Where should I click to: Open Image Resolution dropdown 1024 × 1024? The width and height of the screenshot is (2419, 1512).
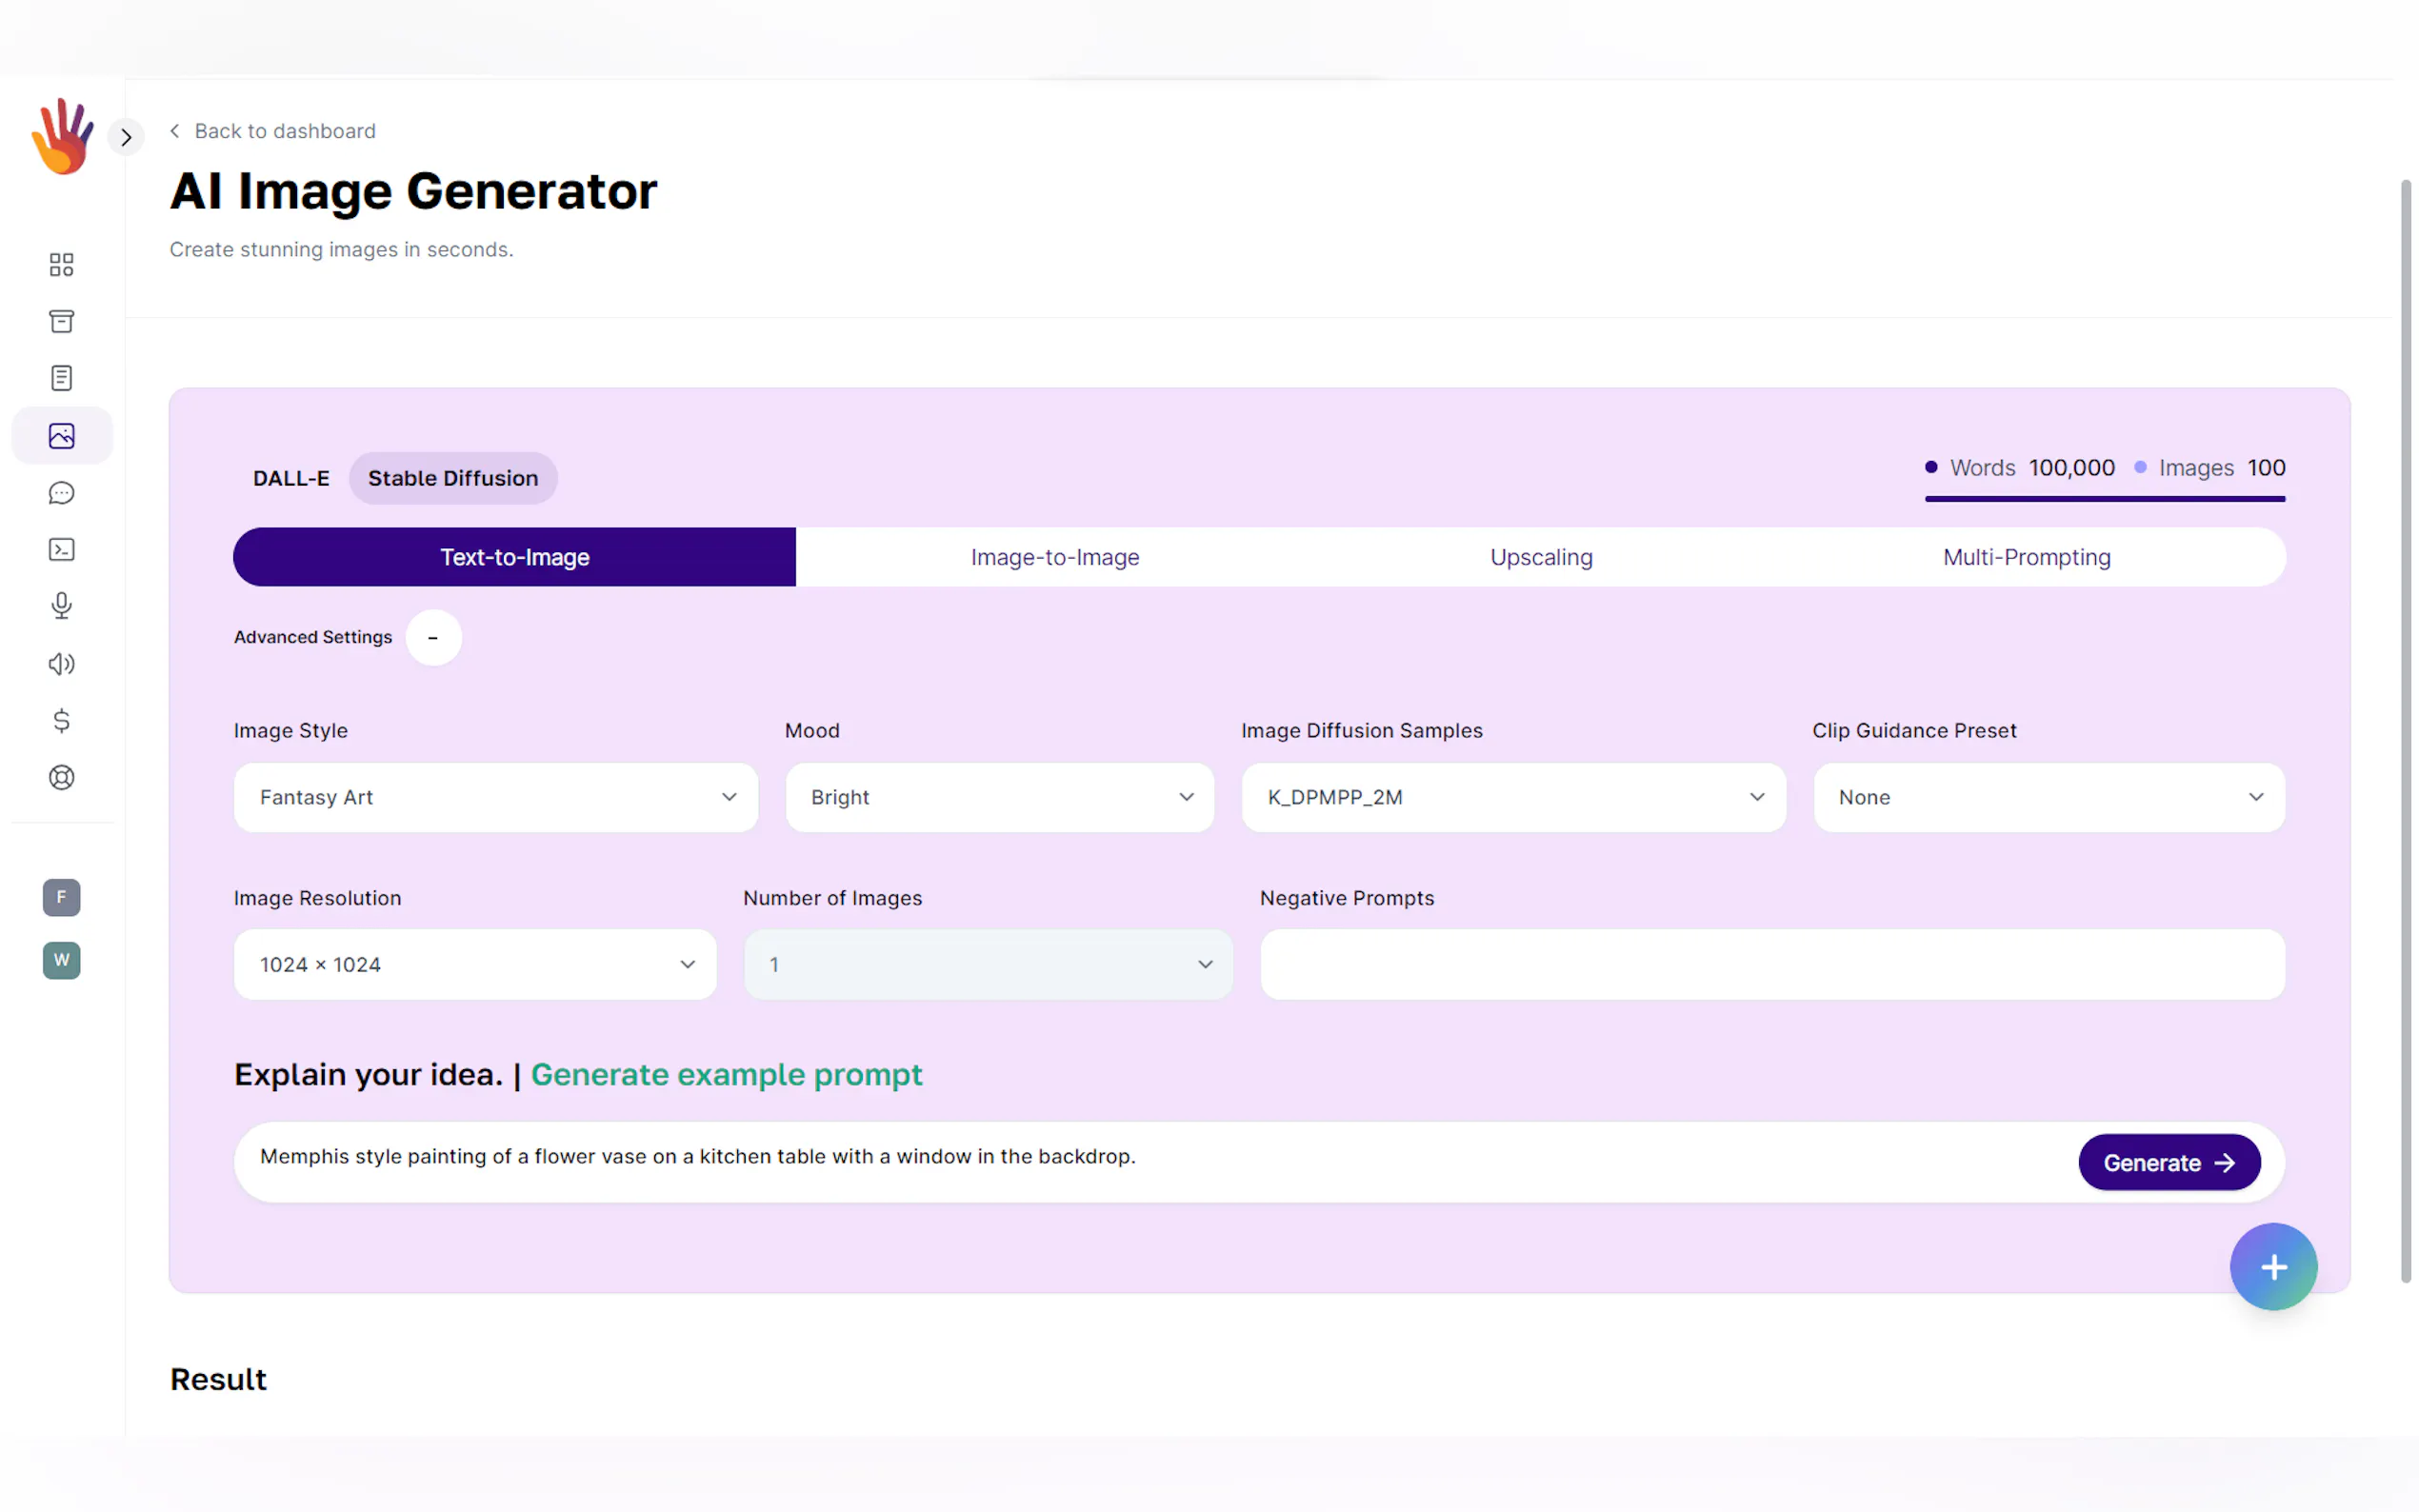coord(474,964)
